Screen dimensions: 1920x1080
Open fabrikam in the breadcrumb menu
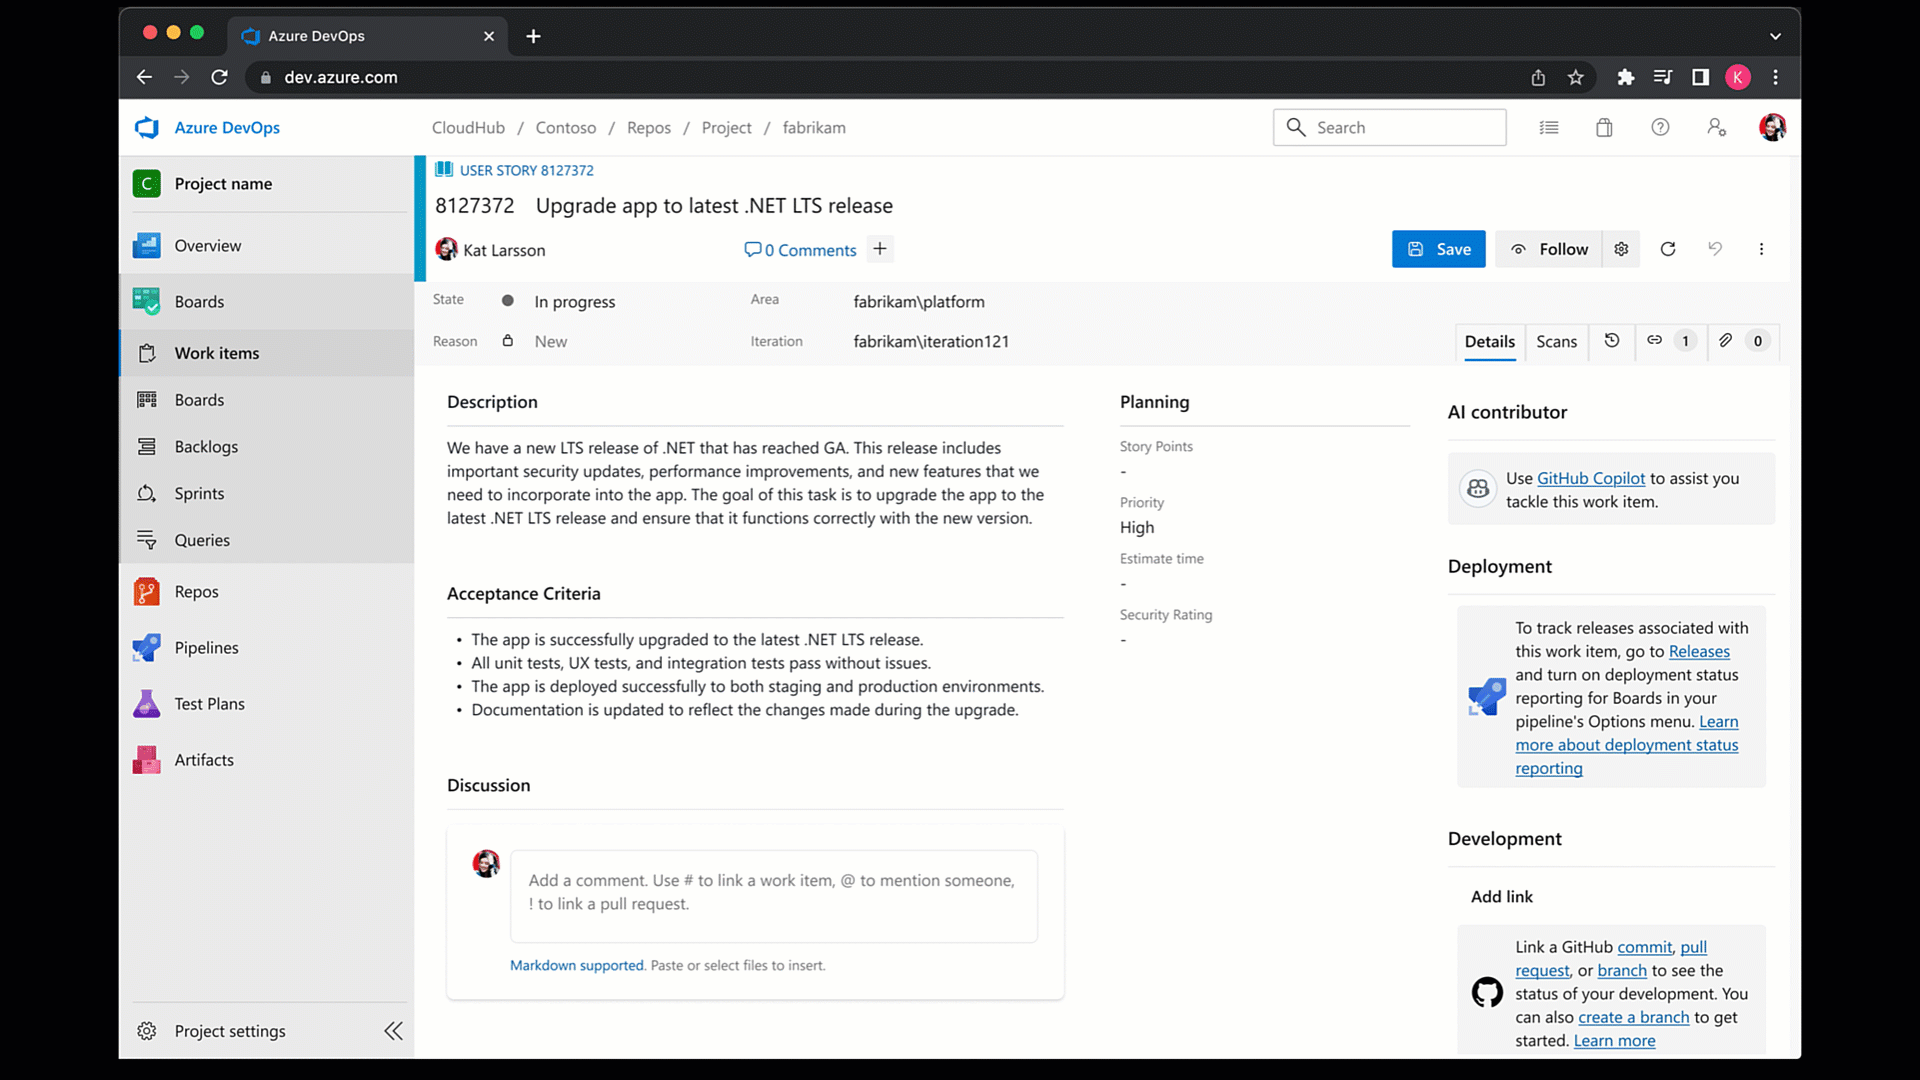click(x=814, y=128)
